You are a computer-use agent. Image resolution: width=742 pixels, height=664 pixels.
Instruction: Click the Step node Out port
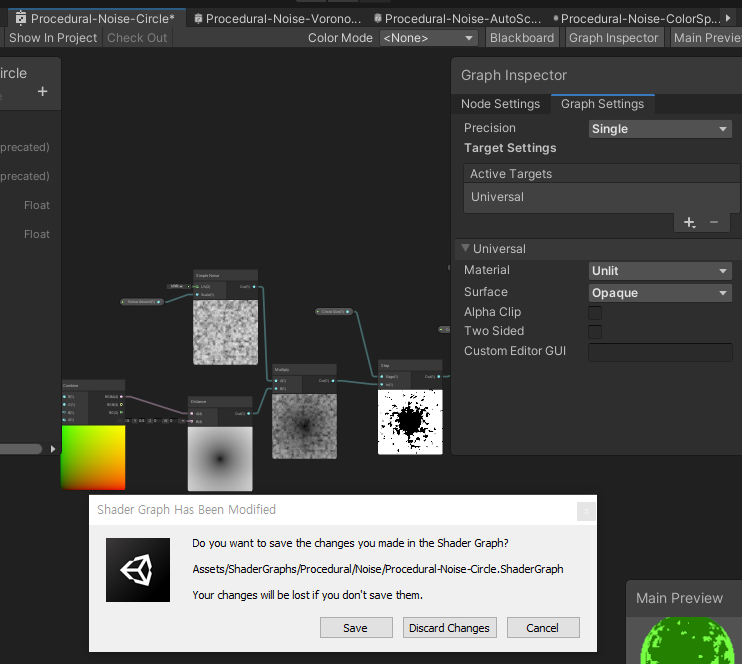439,377
